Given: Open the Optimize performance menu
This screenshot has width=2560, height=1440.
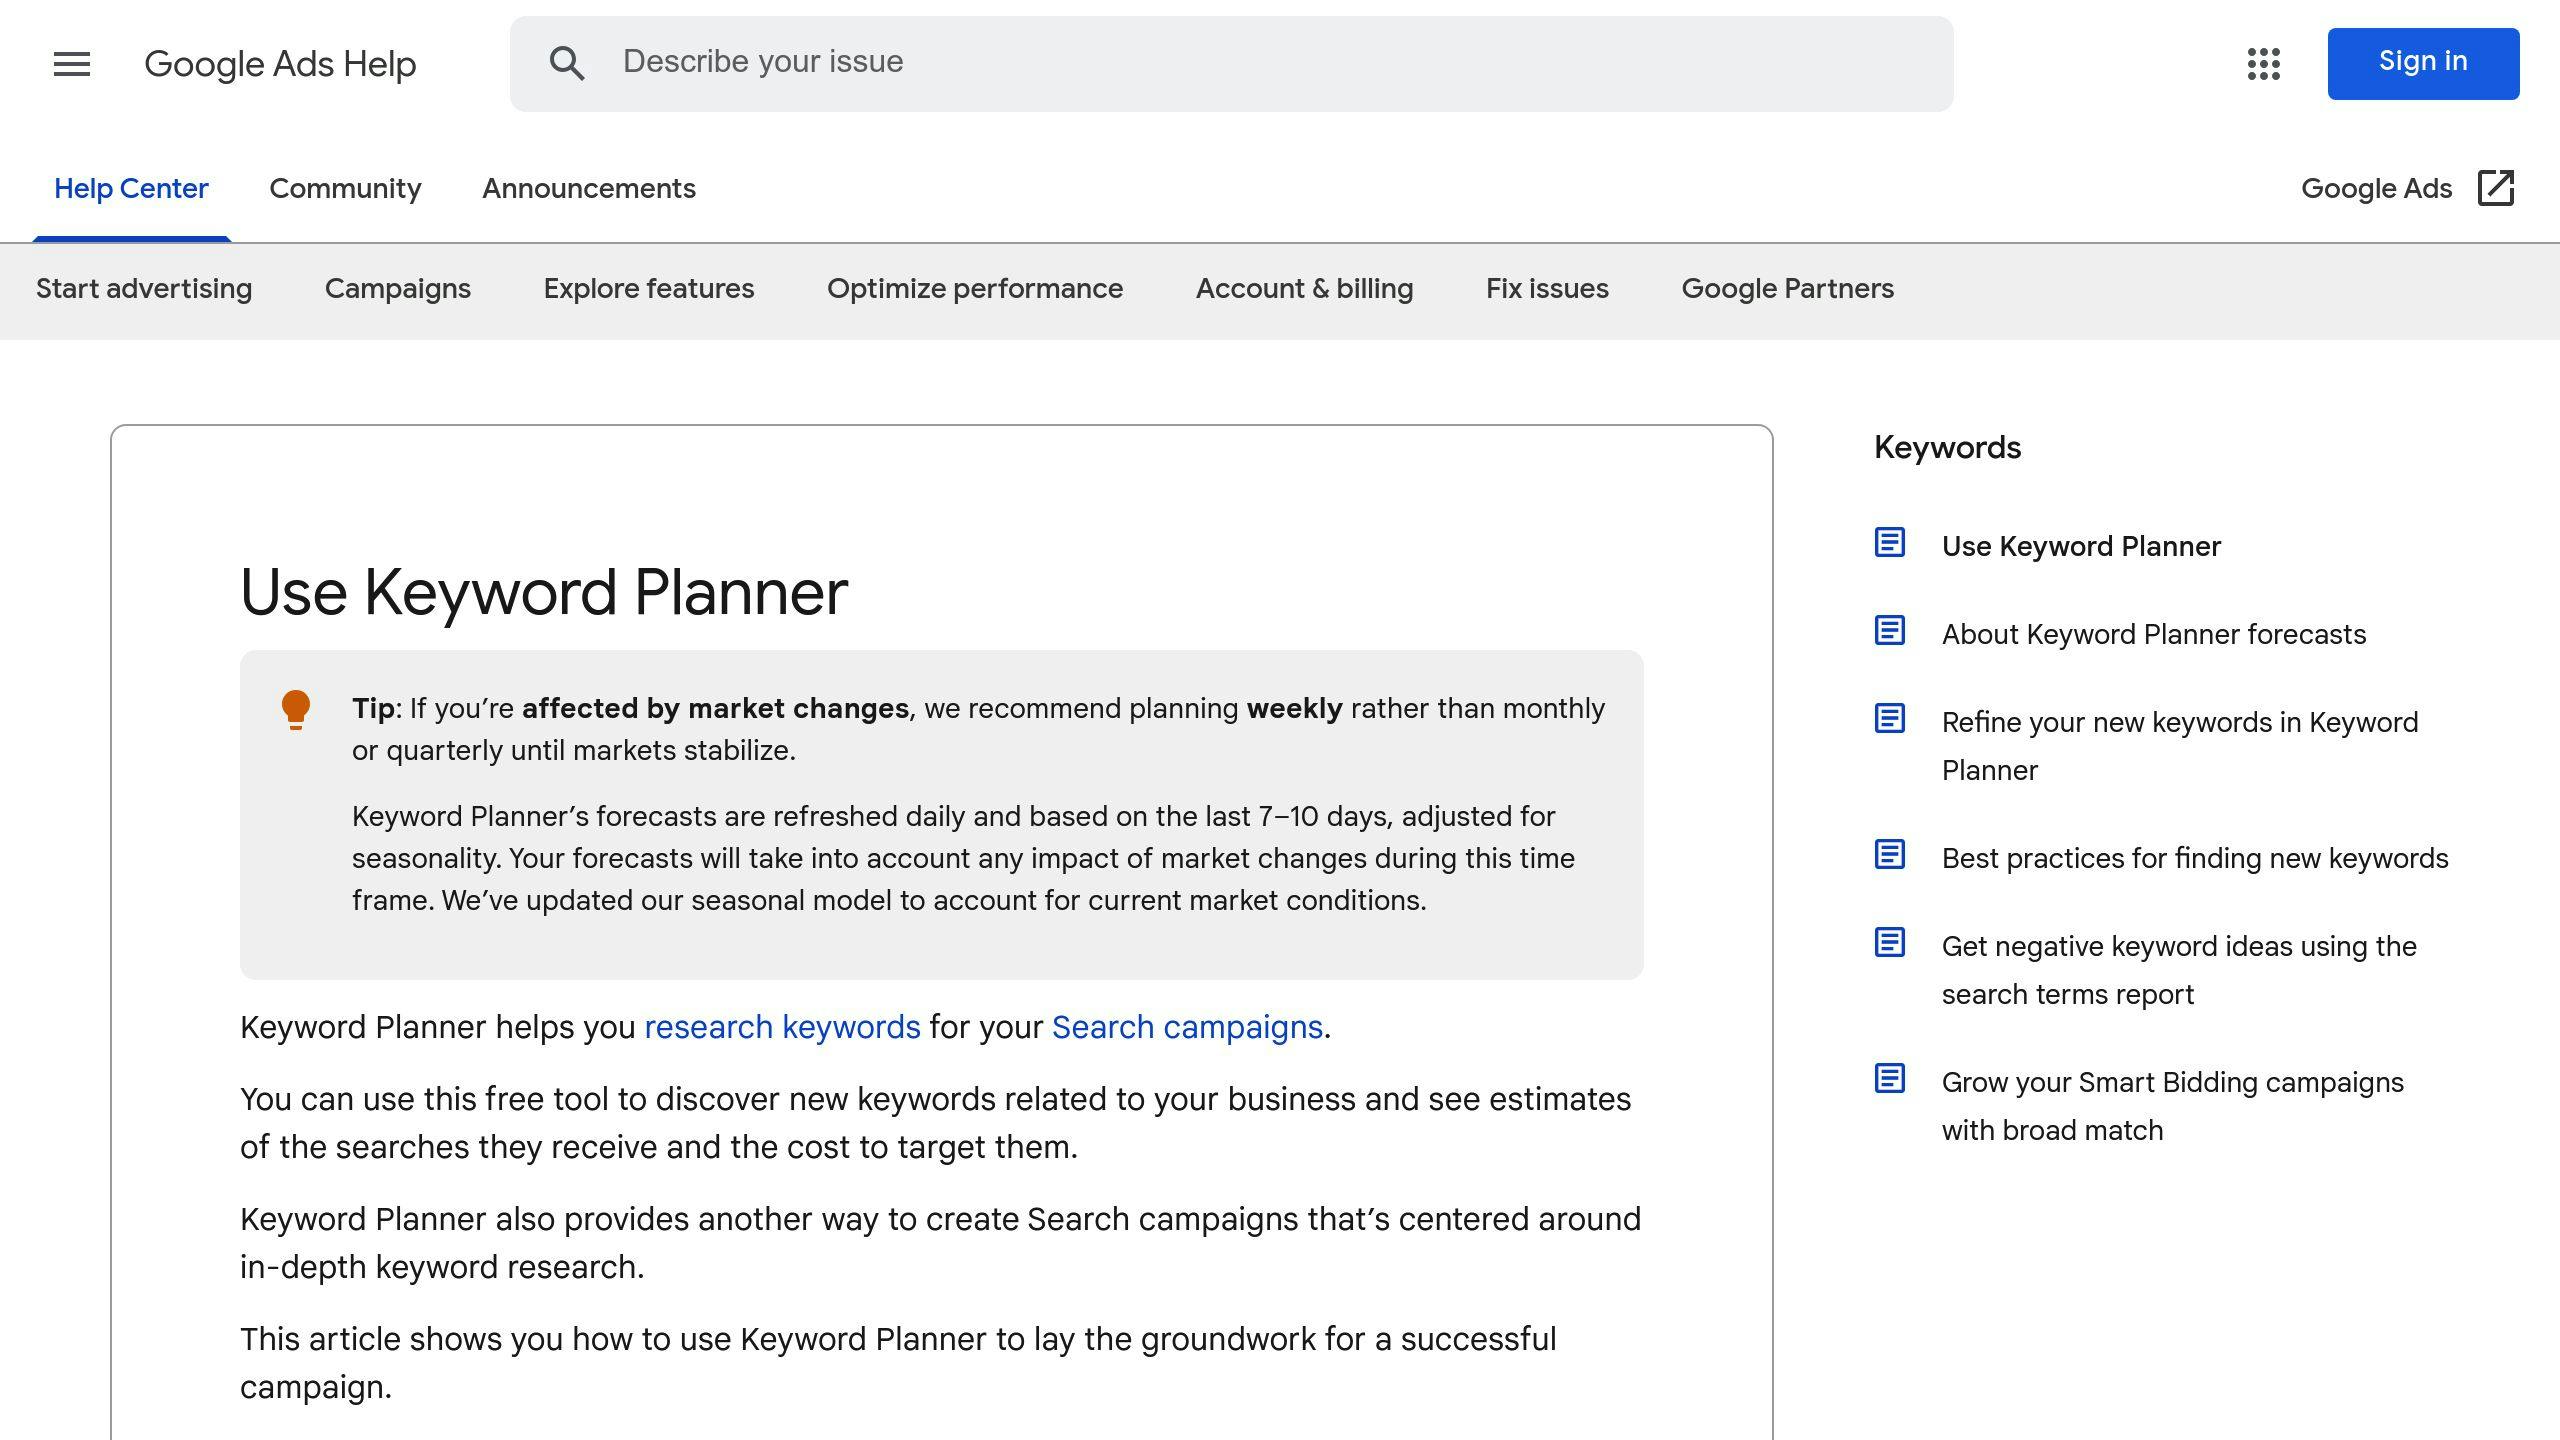Looking at the screenshot, I should 975,289.
